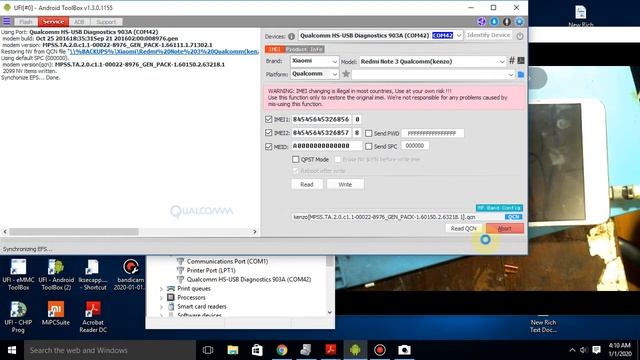Screen dimensions: 640x360
Task: Click the power icon next to Identify Device
Action: point(520,36)
